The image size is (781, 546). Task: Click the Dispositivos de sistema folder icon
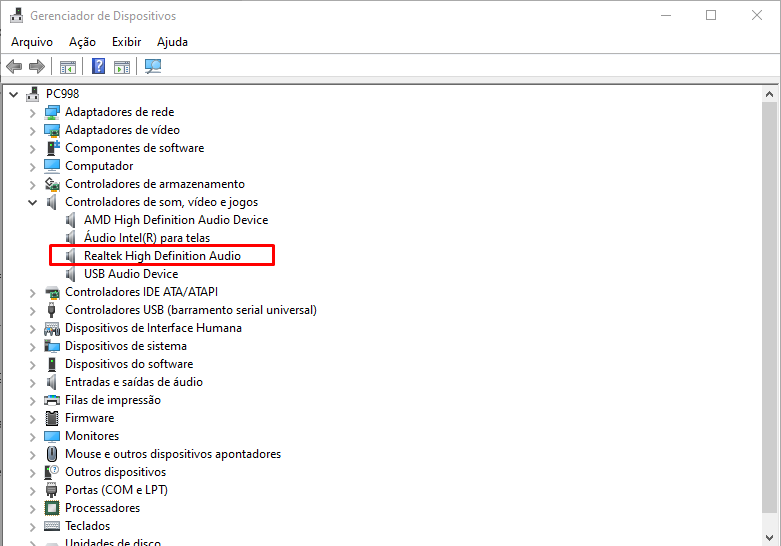click(x=52, y=346)
